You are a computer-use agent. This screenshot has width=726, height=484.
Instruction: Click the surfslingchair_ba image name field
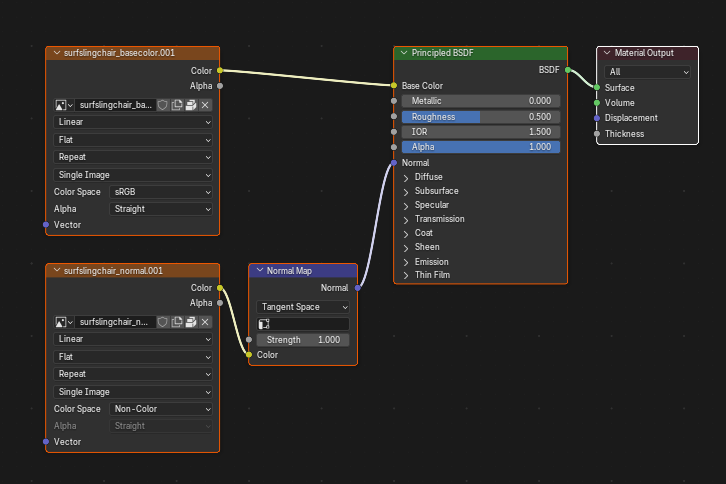tap(115, 105)
